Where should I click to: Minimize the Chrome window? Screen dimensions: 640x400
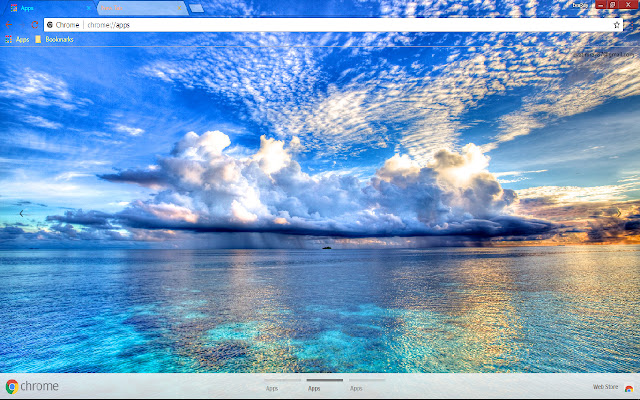tap(601, 4)
